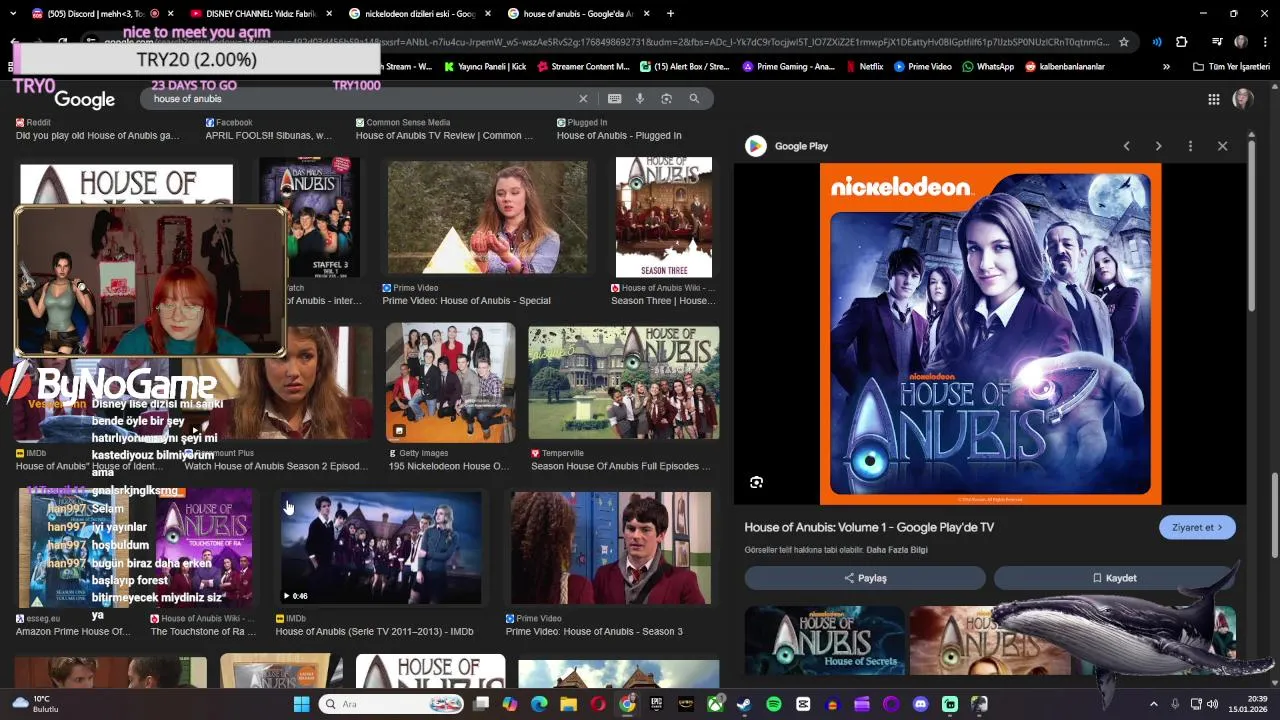Screen dimensions: 1280x720
Task: Open the Xbox app from the taskbar
Action: point(715,704)
